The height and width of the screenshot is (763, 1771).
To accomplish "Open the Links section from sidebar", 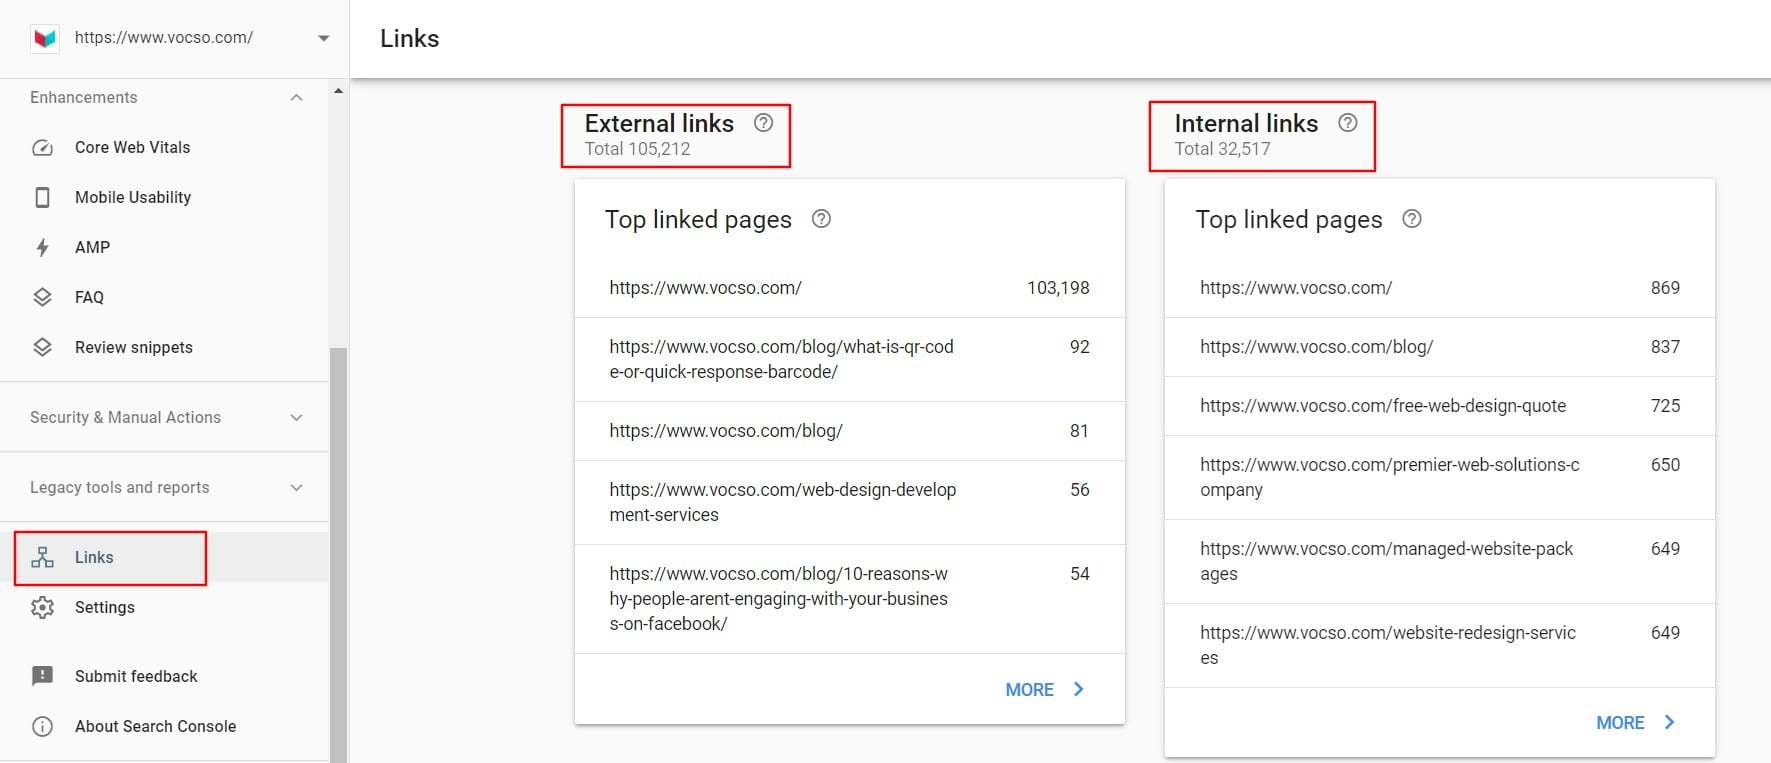I will (x=93, y=557).
